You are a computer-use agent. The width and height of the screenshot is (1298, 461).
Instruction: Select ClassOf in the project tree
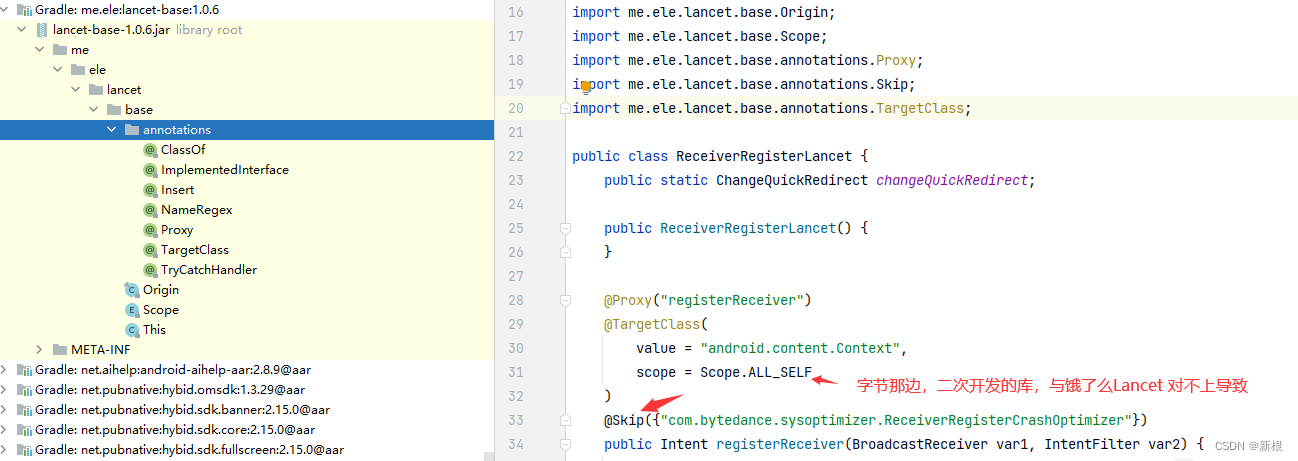tap(183, 150)
